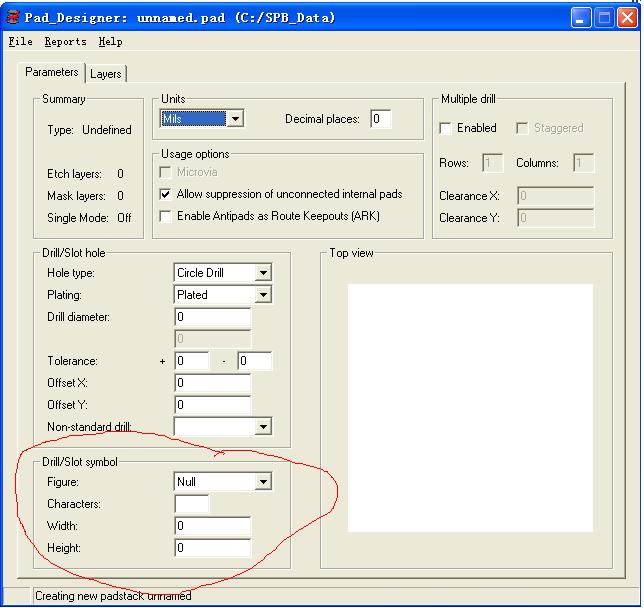Switch to the Parameters tab

(x=52, y=72)
